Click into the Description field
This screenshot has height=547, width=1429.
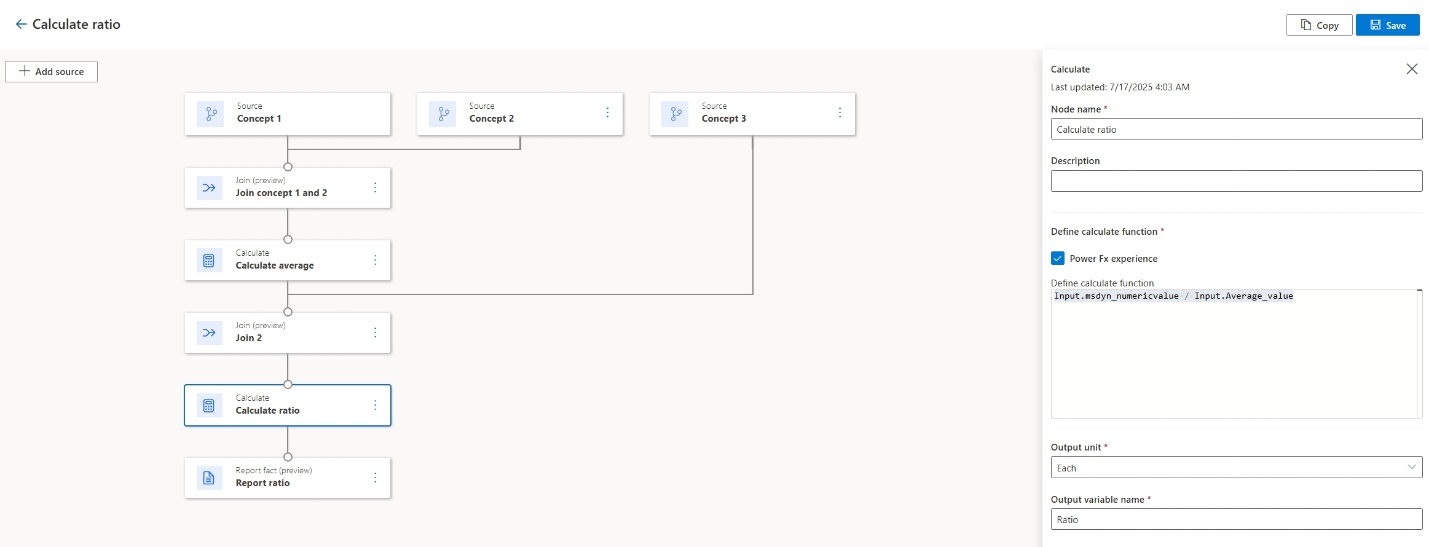1236,181
